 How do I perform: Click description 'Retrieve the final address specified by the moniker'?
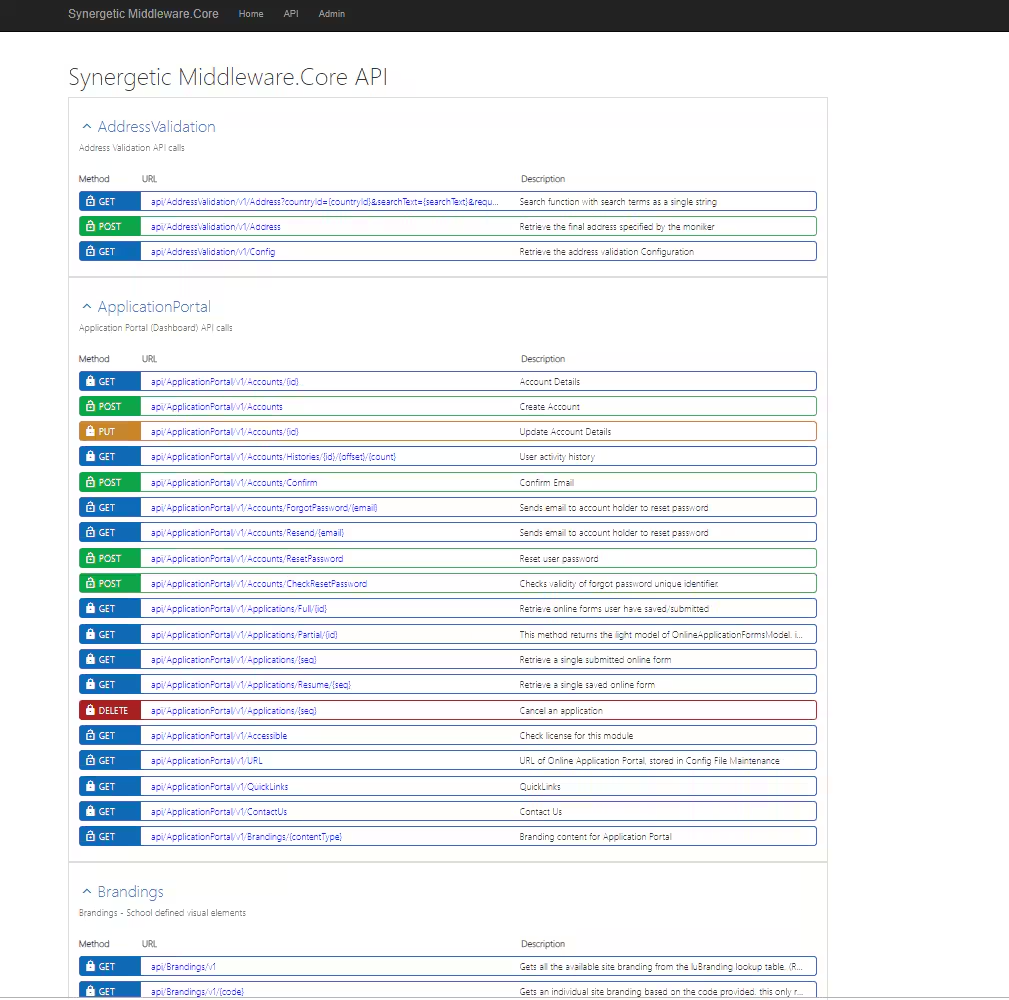[616, 227]
